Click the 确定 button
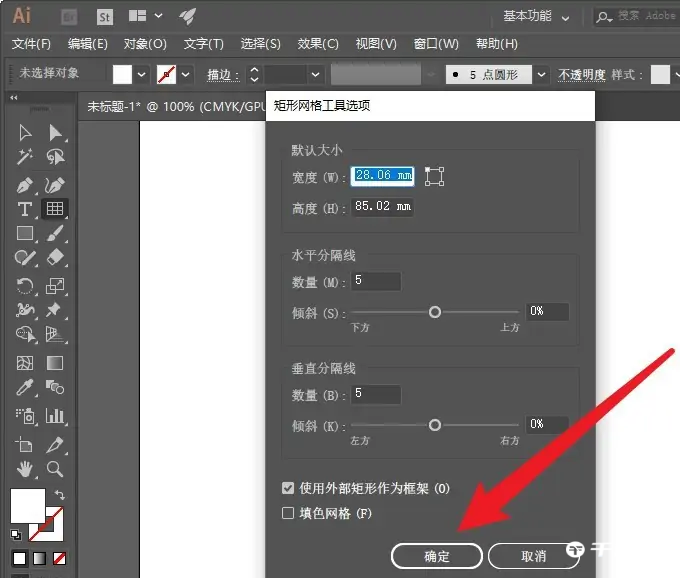 436,556
